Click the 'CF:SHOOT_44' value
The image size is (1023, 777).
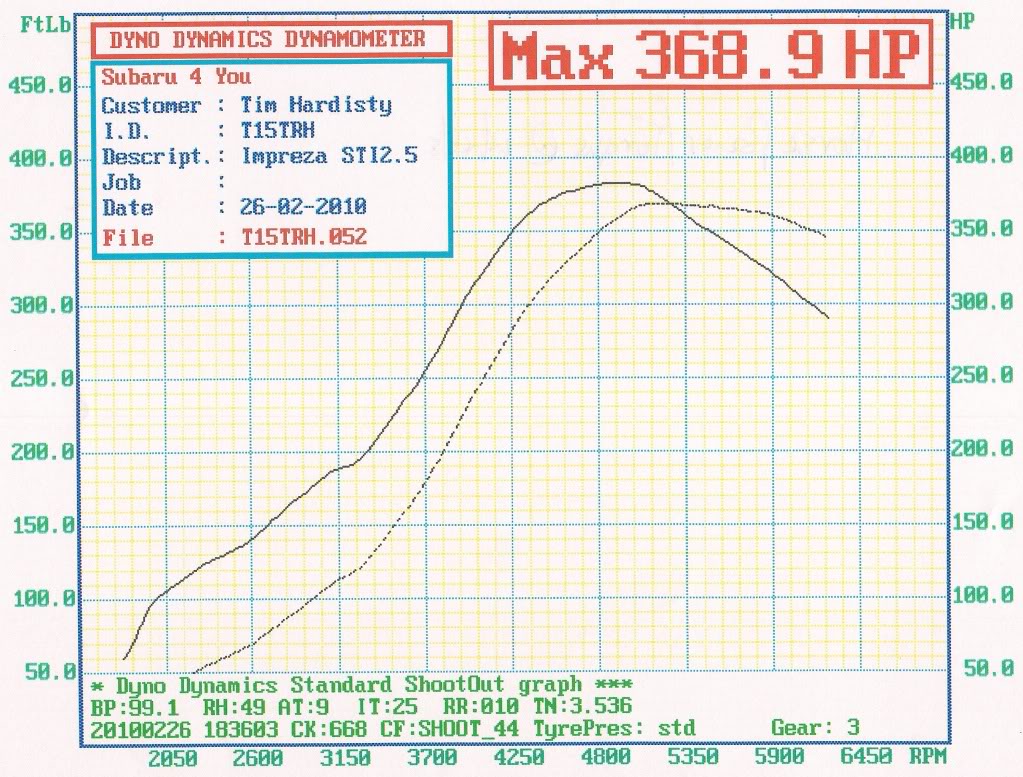[x=450, y=728]
